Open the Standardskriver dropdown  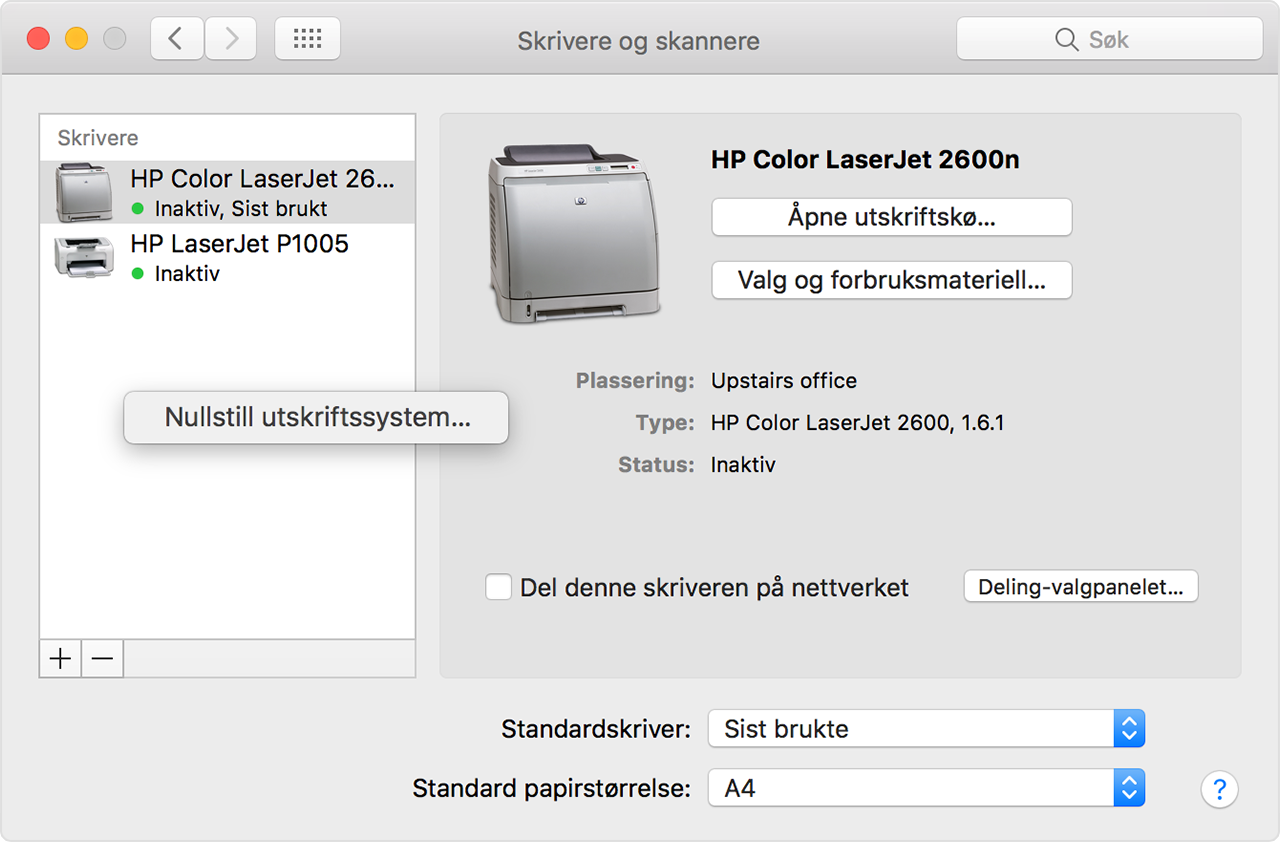(925, 729)
